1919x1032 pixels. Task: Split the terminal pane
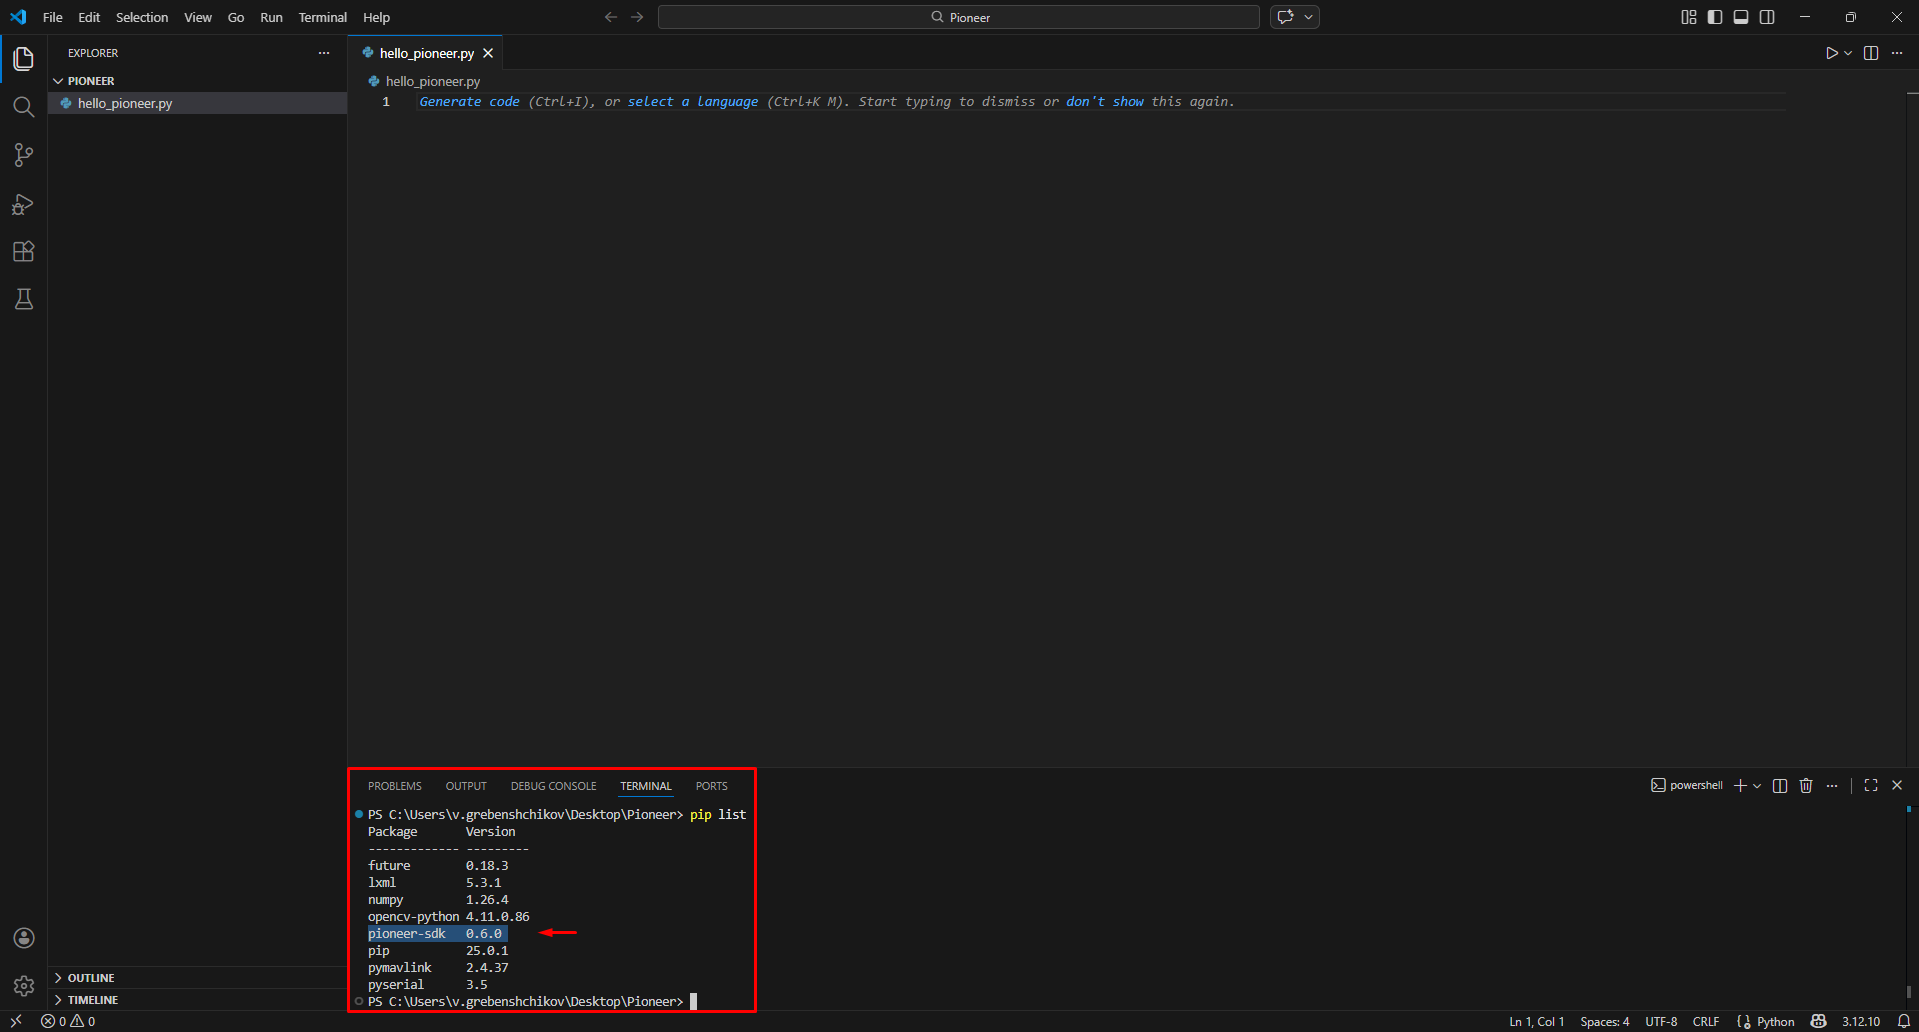tap(1780, 785)
